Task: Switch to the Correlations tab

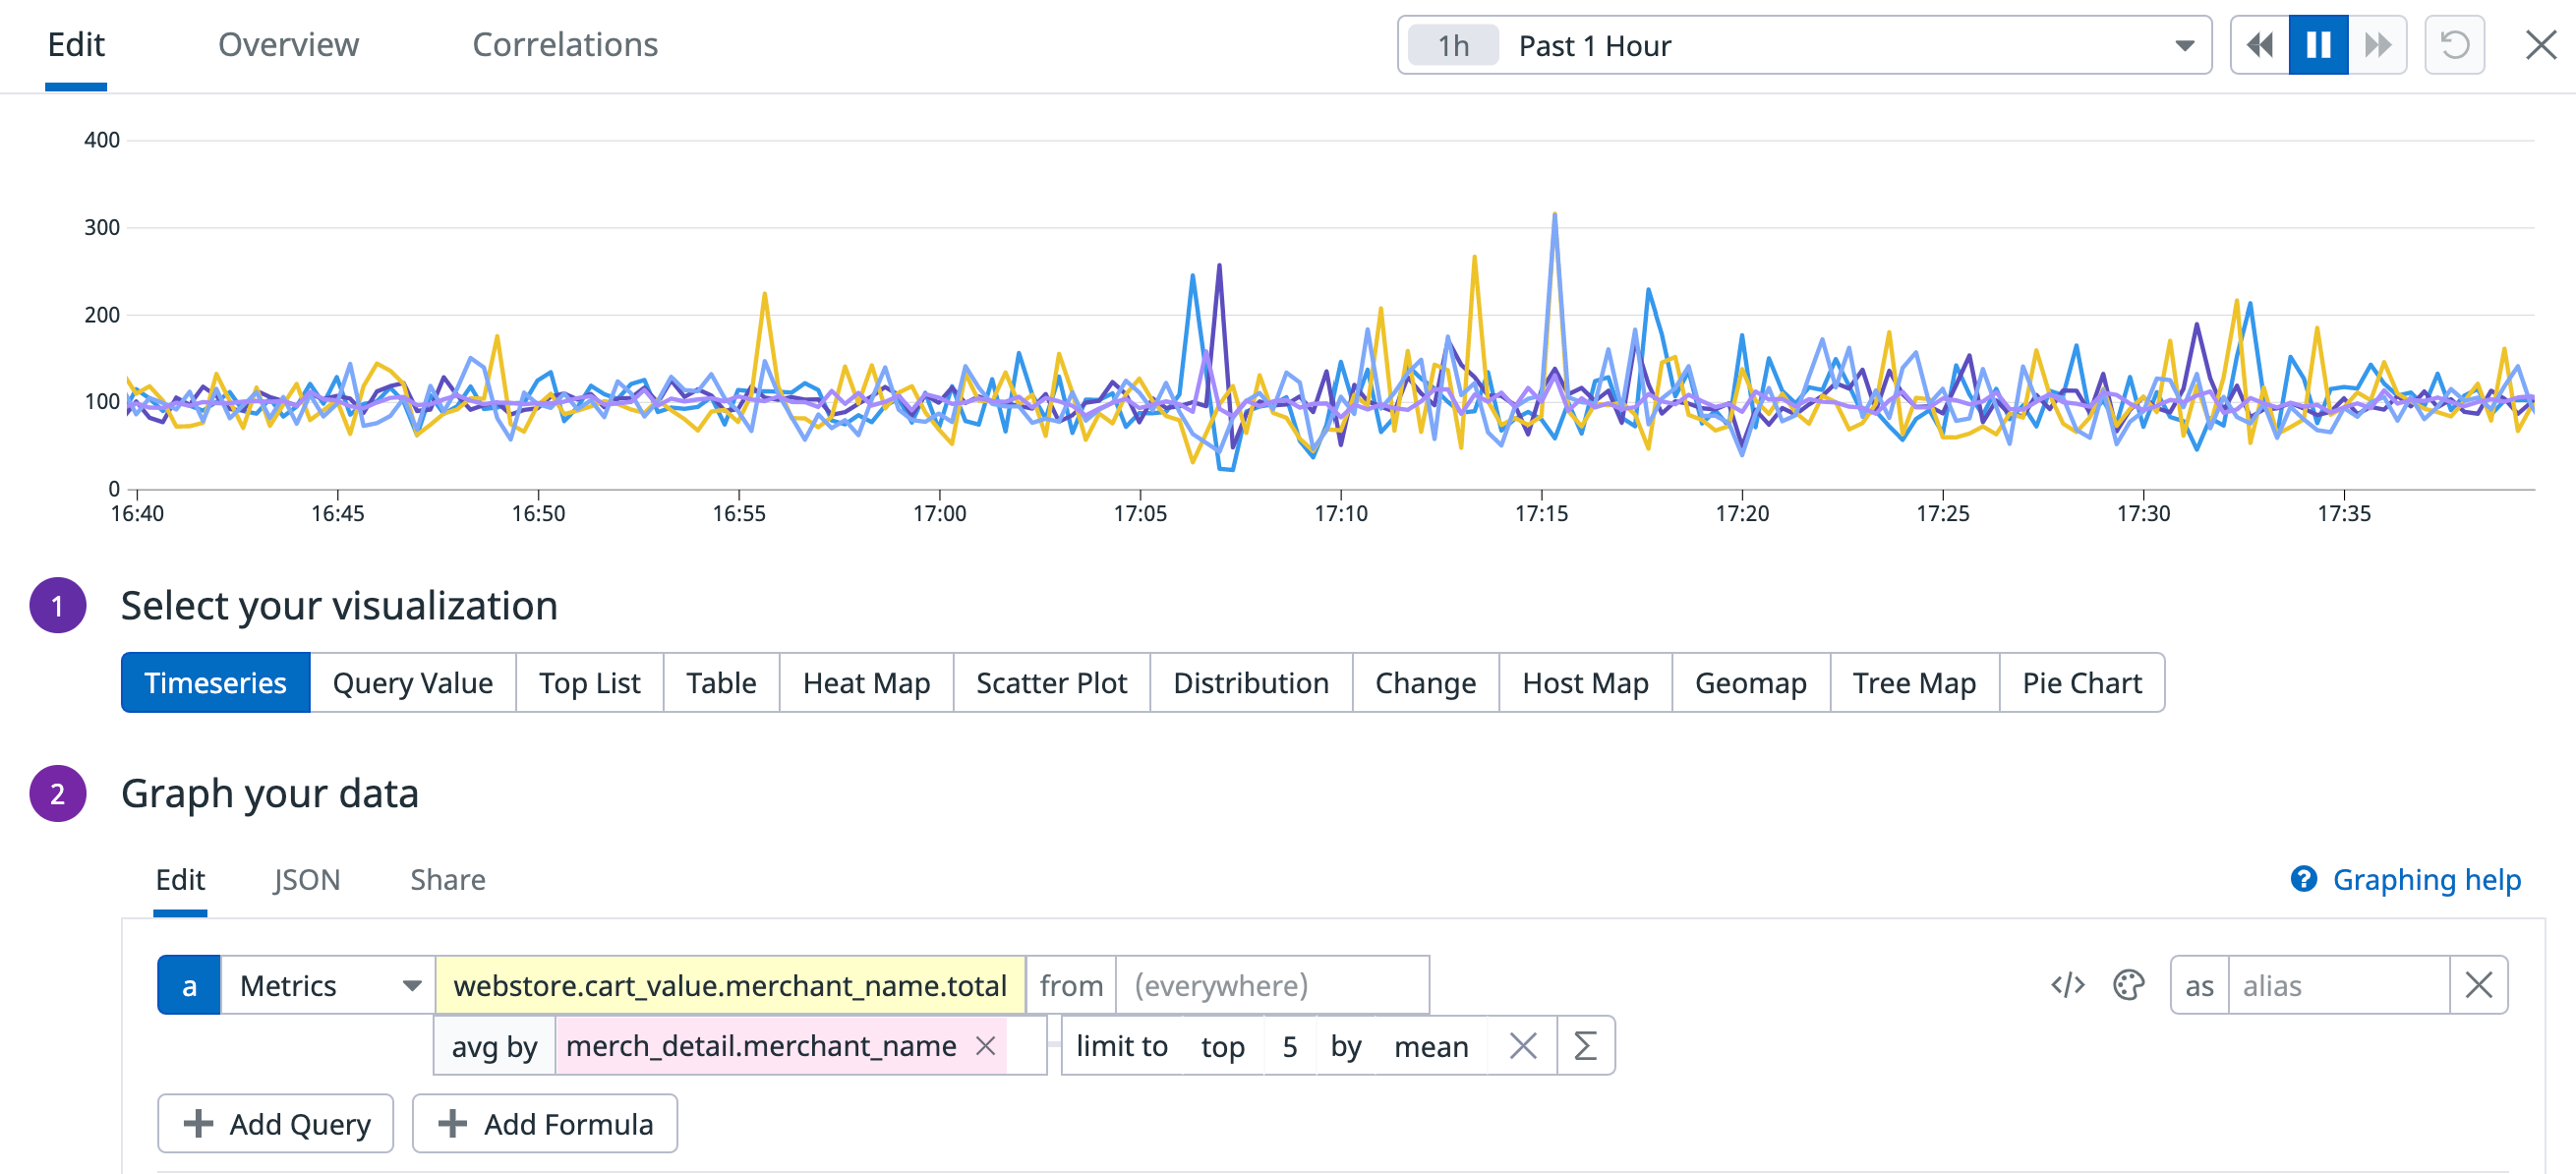Action: click(565, 44)
